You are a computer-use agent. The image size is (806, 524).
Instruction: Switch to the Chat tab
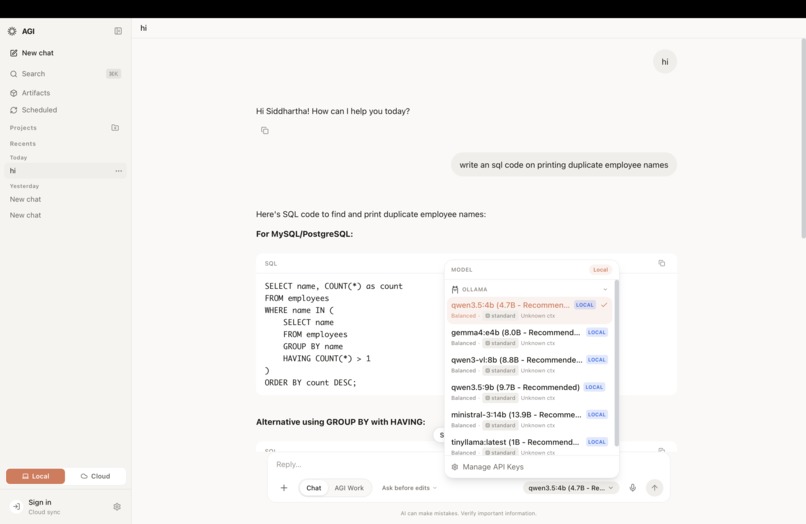[x=314, y=488]
